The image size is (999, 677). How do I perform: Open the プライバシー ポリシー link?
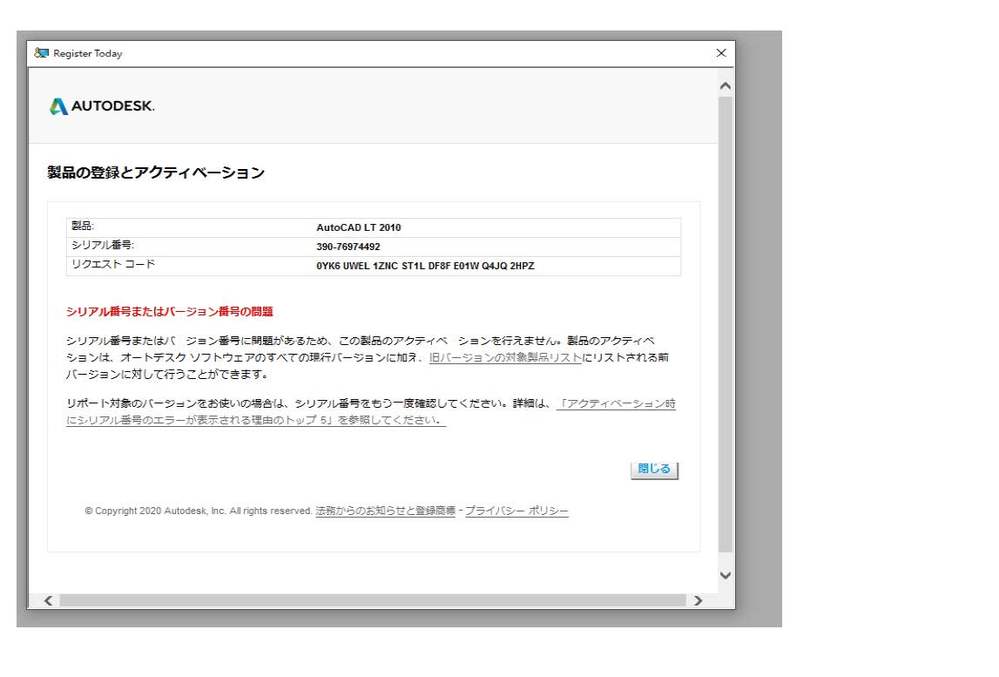(516, 511)
